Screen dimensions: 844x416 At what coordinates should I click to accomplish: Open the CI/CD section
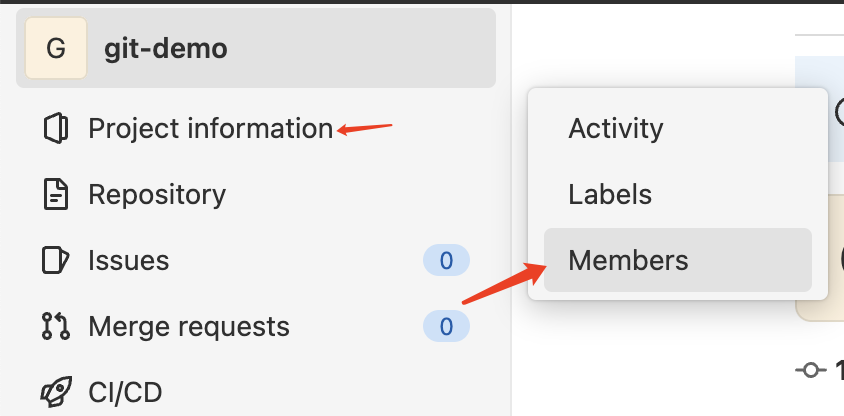[x=125, y=391]
